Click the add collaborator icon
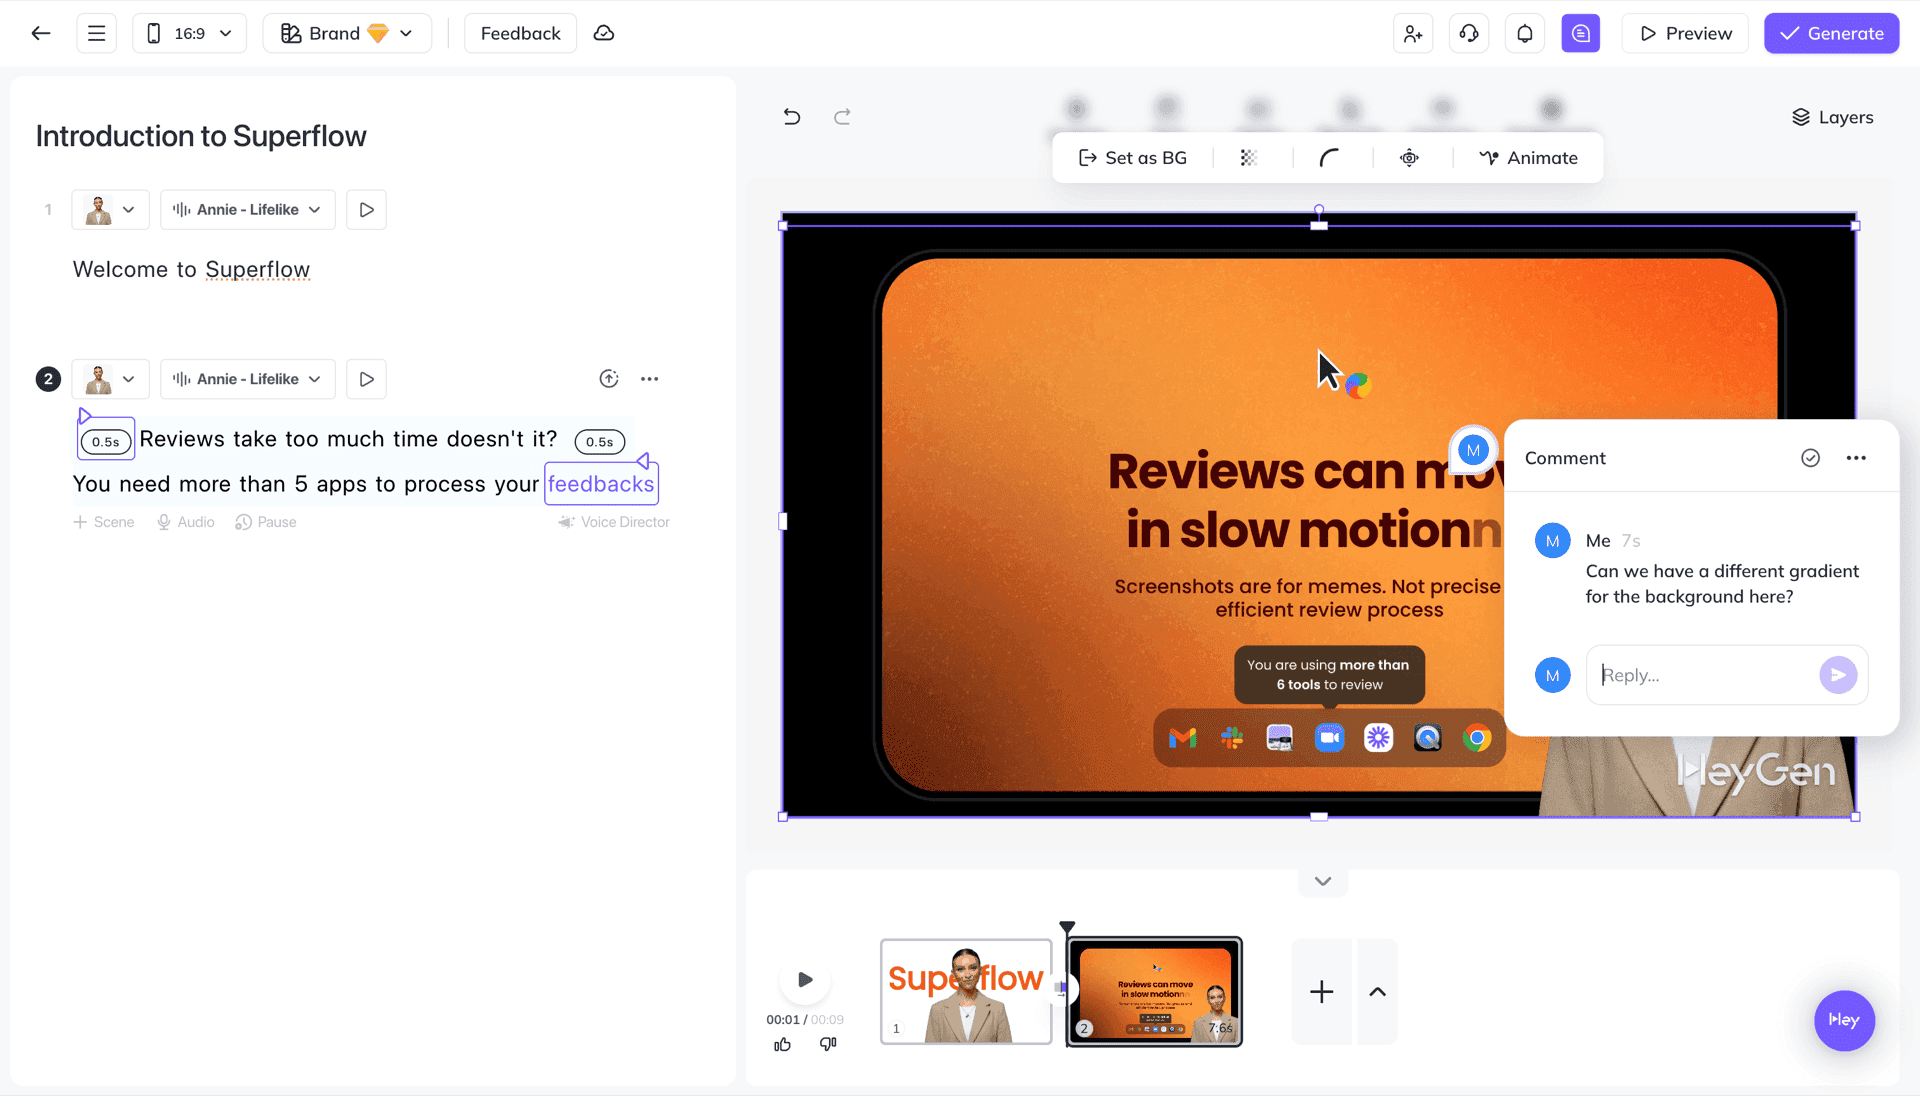This screenshot has height=1096, width=1920. (1413, 33)
